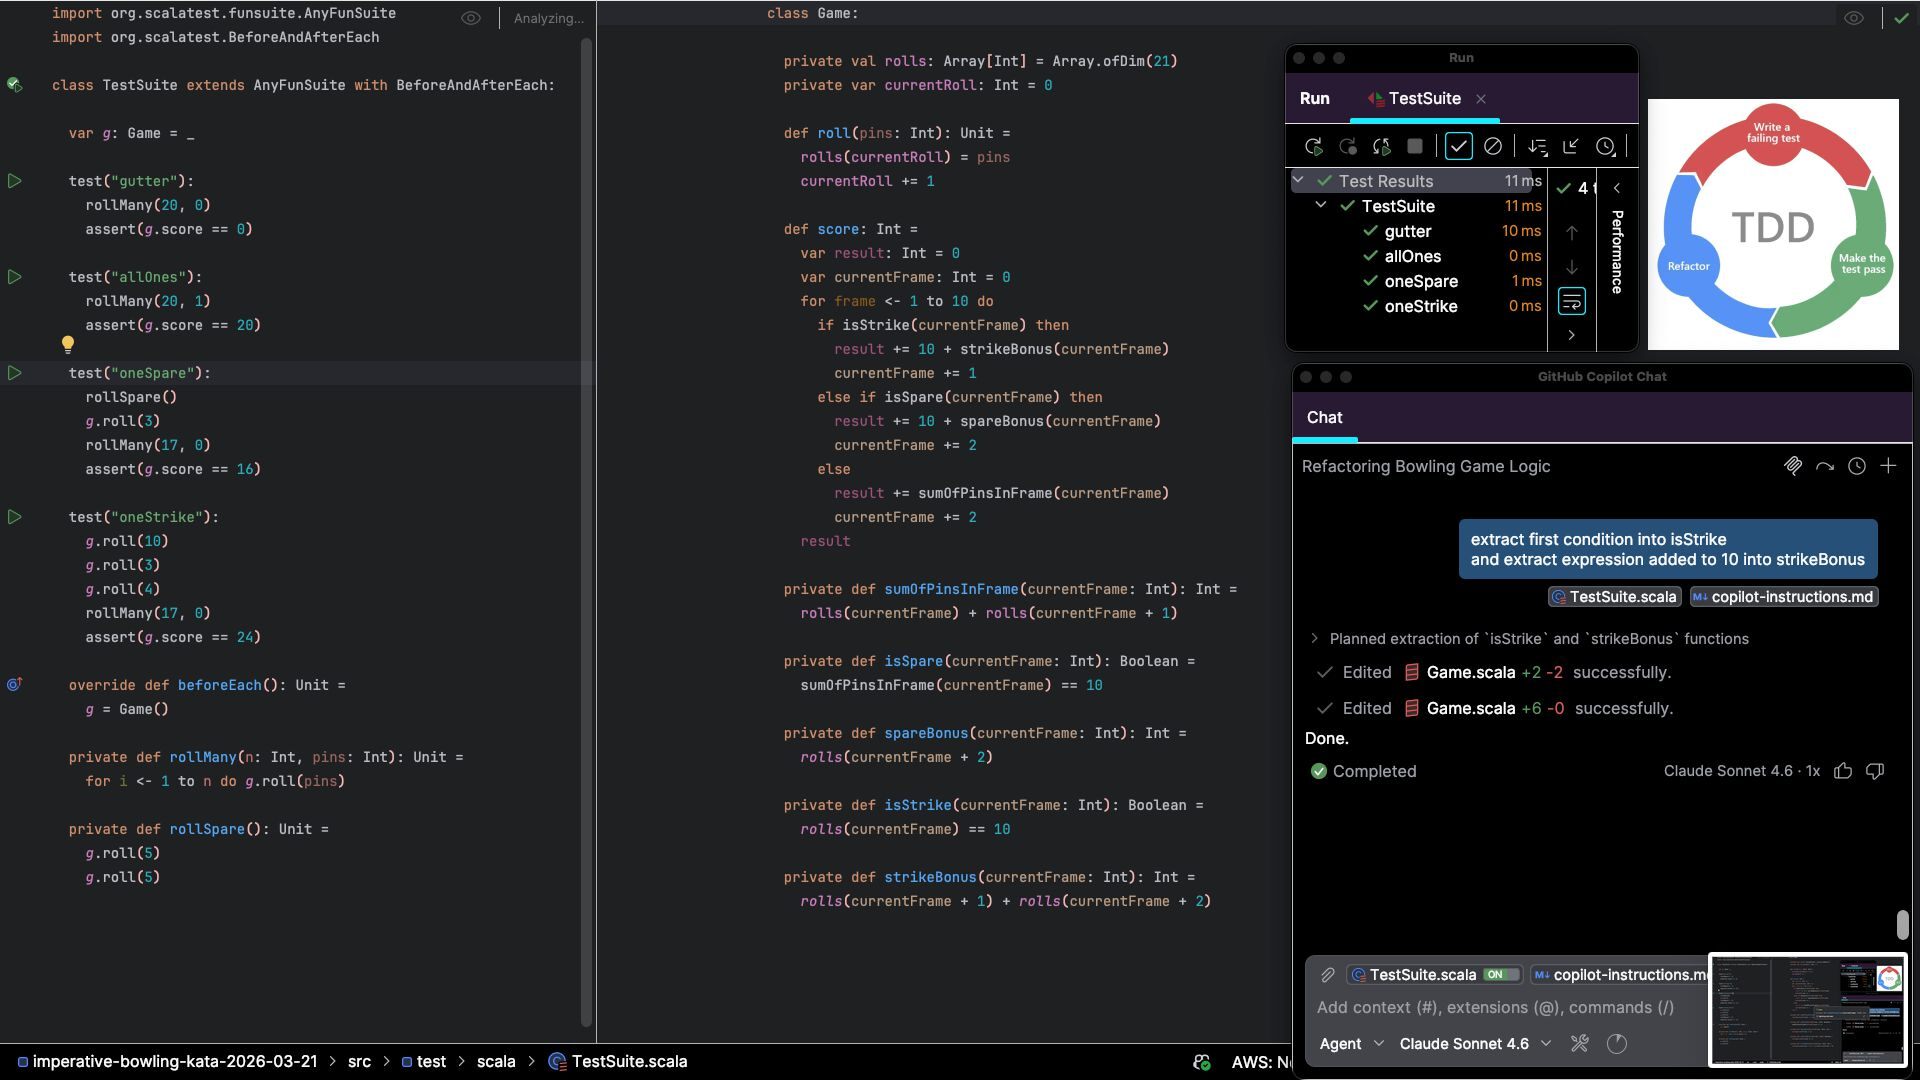Open Copilot chat history clock icon
Viewport: 1920px width, 1080px height.
tap(1856, 466)
